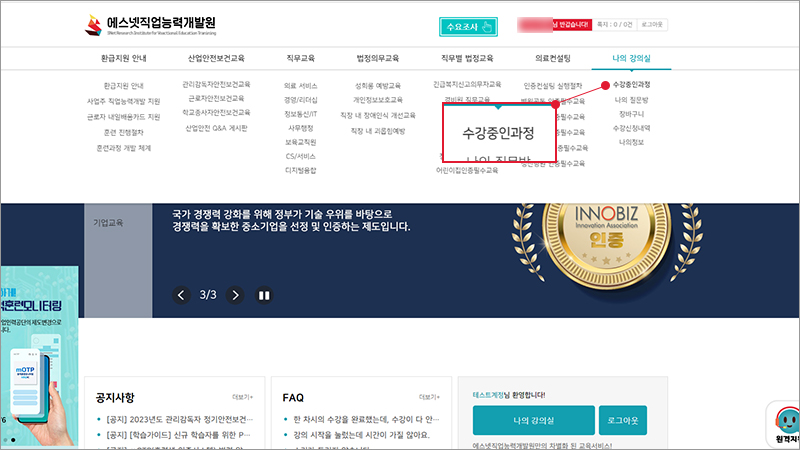Open the 산업안전보건교육 main menu
The width and height of the screenshot is (800, 450).
[x=216, y=58]
